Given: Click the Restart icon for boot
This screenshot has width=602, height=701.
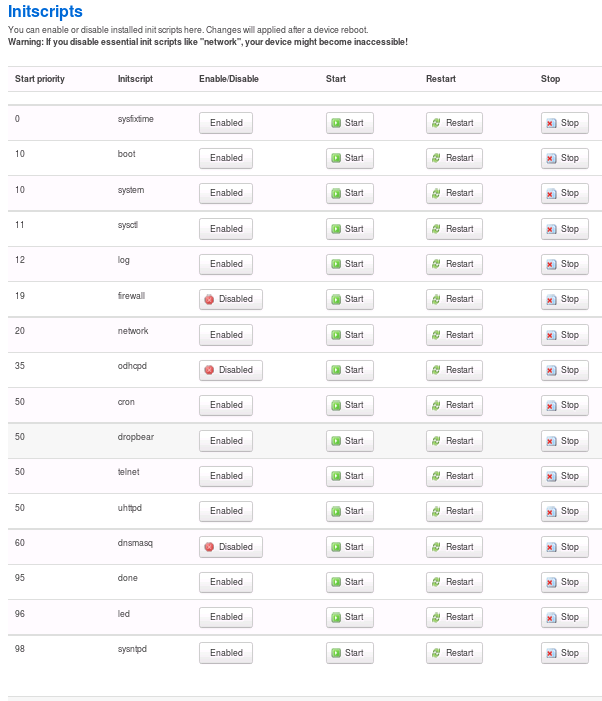Looking at the screenshot, I should coord(436,158).
